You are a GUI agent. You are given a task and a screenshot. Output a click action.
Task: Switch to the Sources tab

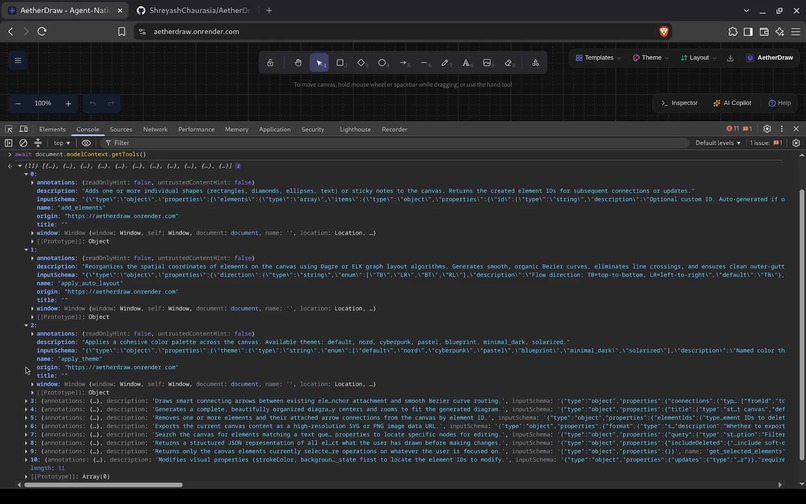(121, 129)
